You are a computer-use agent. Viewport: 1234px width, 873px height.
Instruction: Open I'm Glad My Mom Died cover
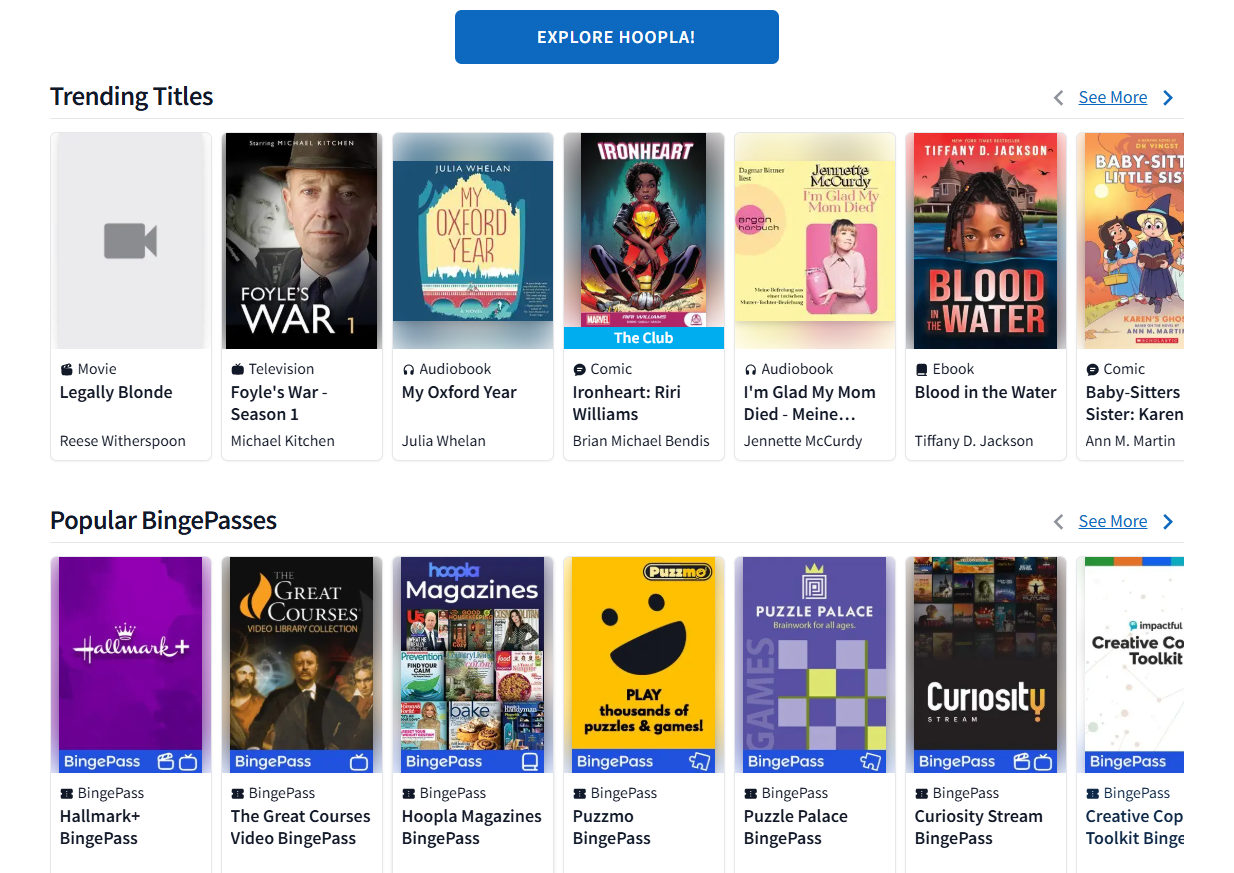[815, 241]
